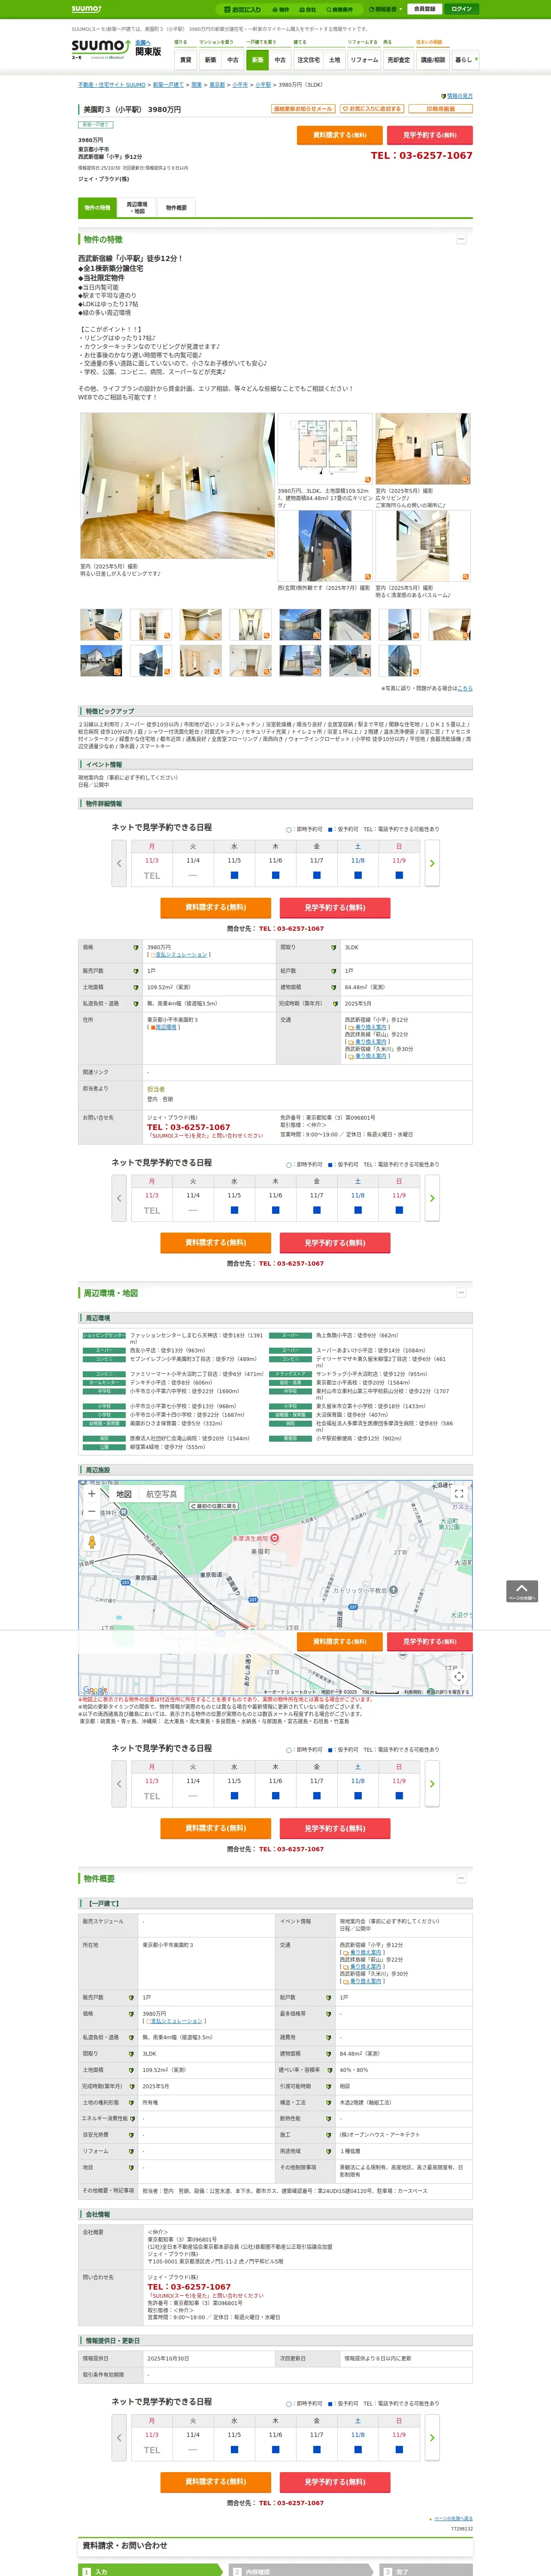The width and height of the screenshot is (551, 2576).
Task: Select the Street View pegman on the map
Action: [92, 1543]
